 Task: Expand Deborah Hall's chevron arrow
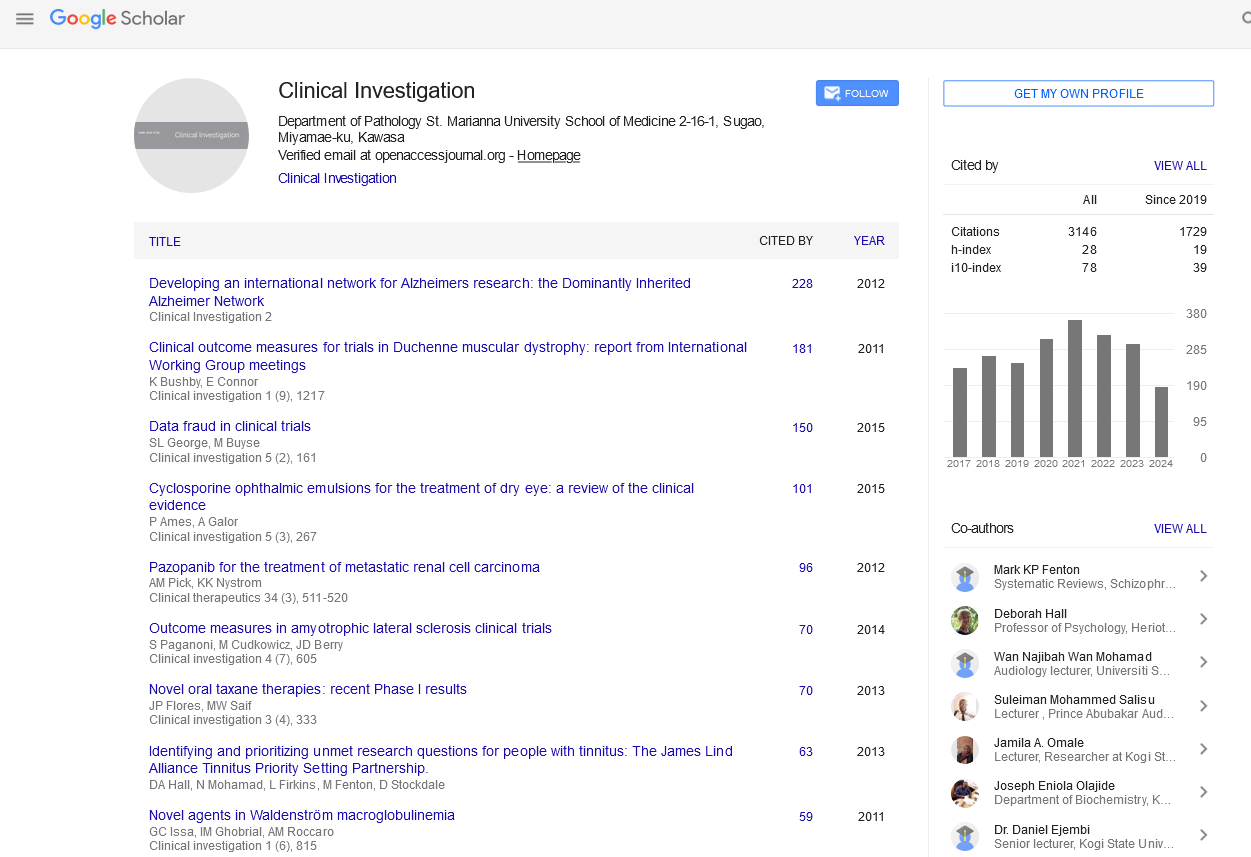pyautogui.click(x=1204, y=619)
